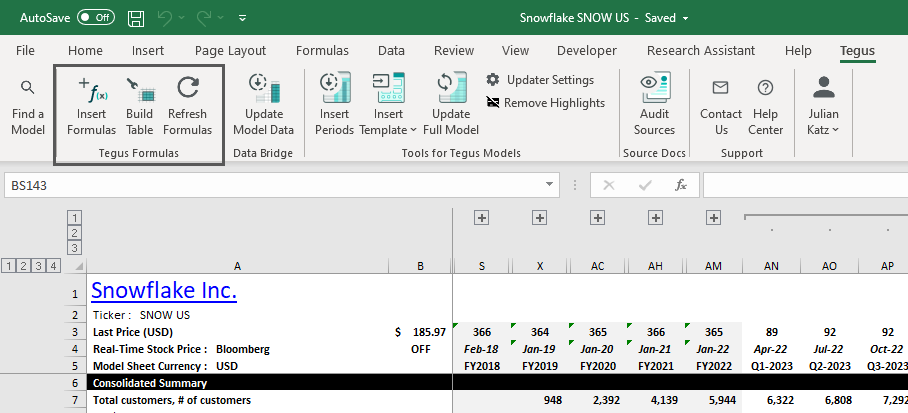Viewport: 908px width, 413px height.
Task: Refresh Formulas in the Tegus ribbon
Action: (x=188, y=108)
